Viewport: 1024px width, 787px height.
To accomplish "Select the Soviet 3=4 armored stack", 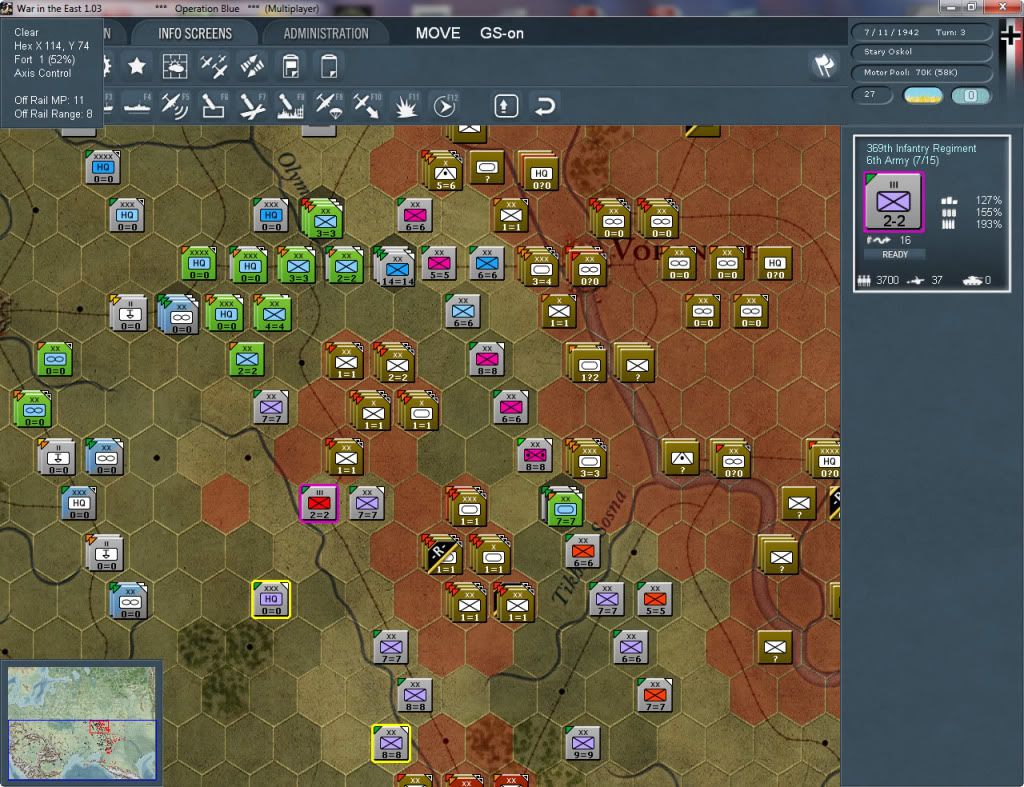I will (x=539, y=267).
